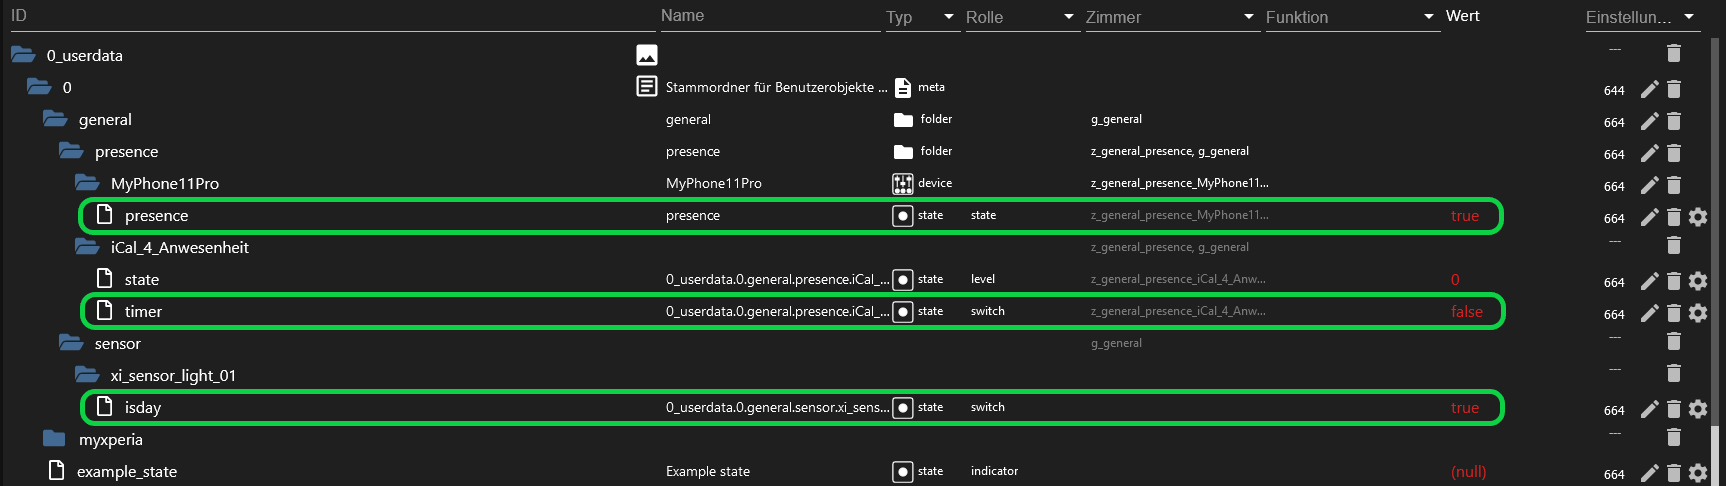The image size is (1726, 486).
Task: Select the example_state tree item
Action: 127,472
